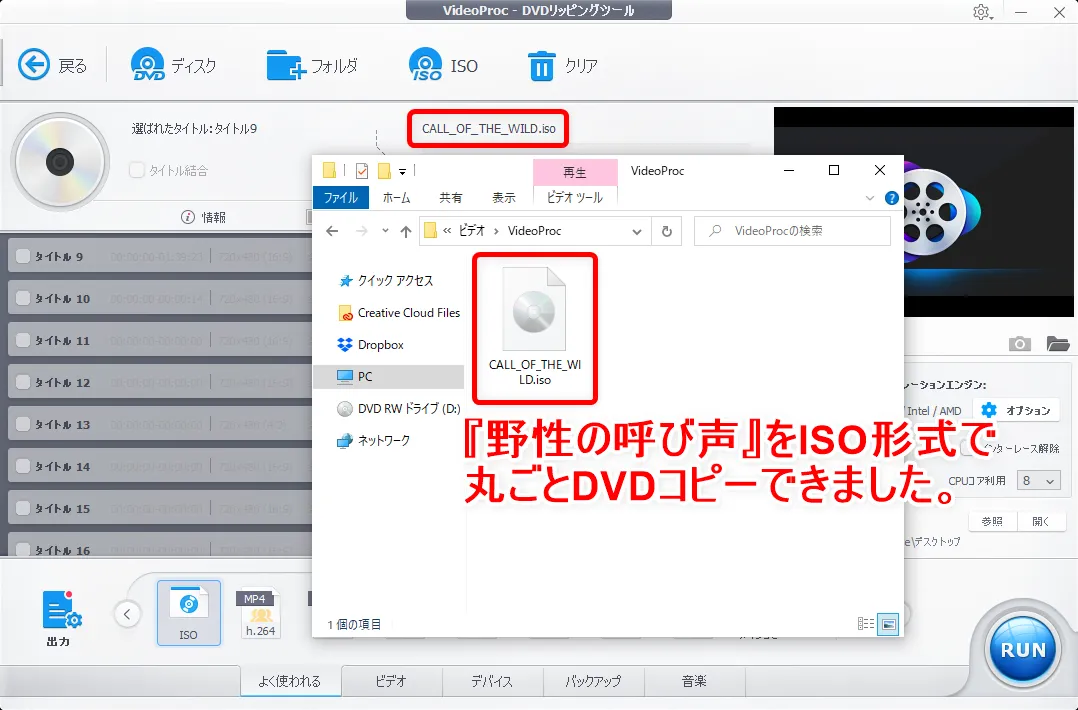The image size is (1078, 710).
Task: Click the new folder icon in Explorer titlebar
Action: [x=384, y=171]
